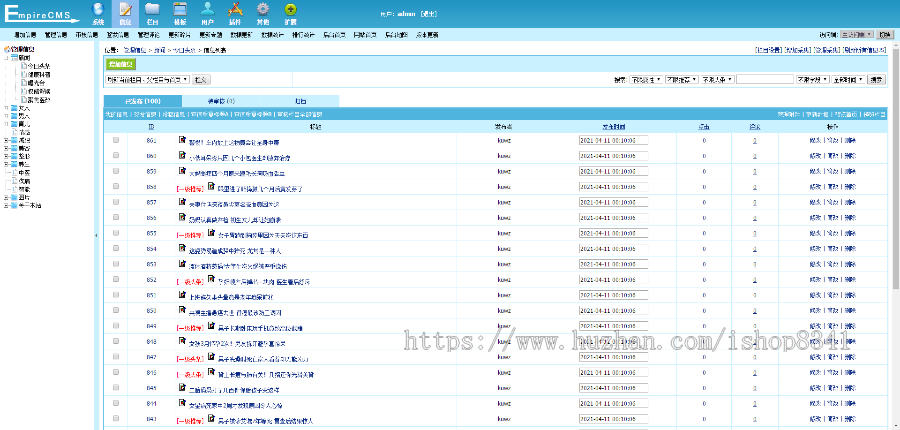Open the 系统 (System) globe icon
Image resolution: width=900 pixels, height=430 pixels.
tap(97, 13)
